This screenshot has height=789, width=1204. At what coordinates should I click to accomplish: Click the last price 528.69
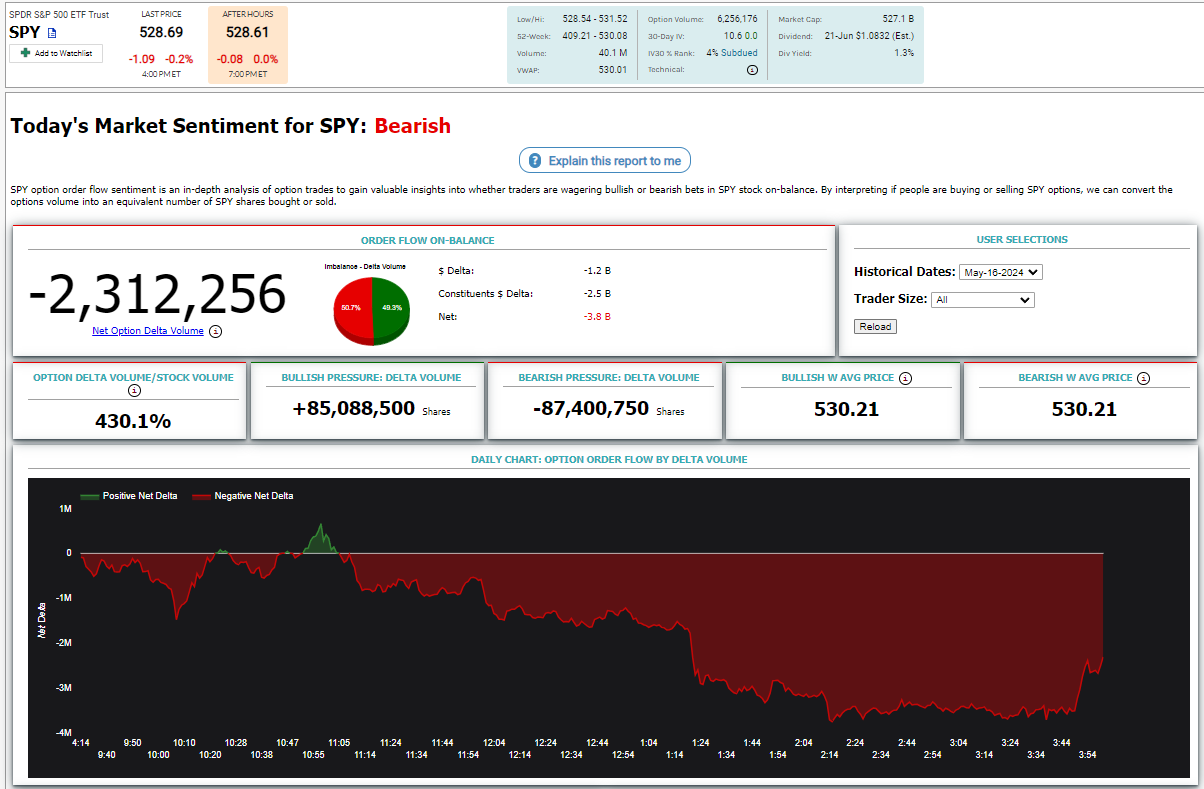[161, 32]
